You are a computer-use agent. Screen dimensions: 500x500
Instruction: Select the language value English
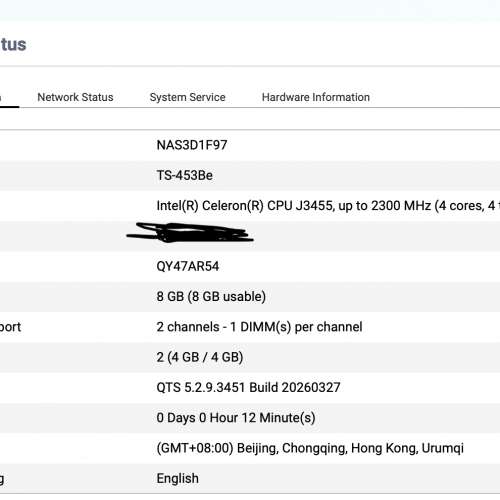(178, 478)
